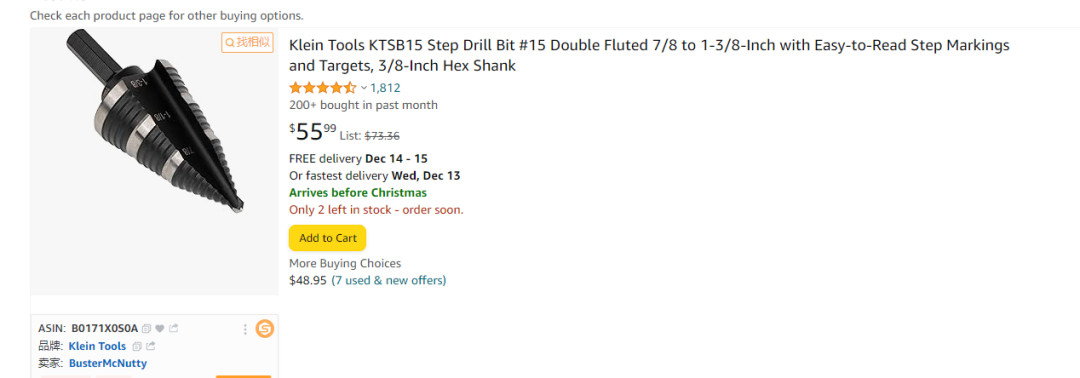
Task: Favorite the product with heart icon
Action: tap(160, 328)
